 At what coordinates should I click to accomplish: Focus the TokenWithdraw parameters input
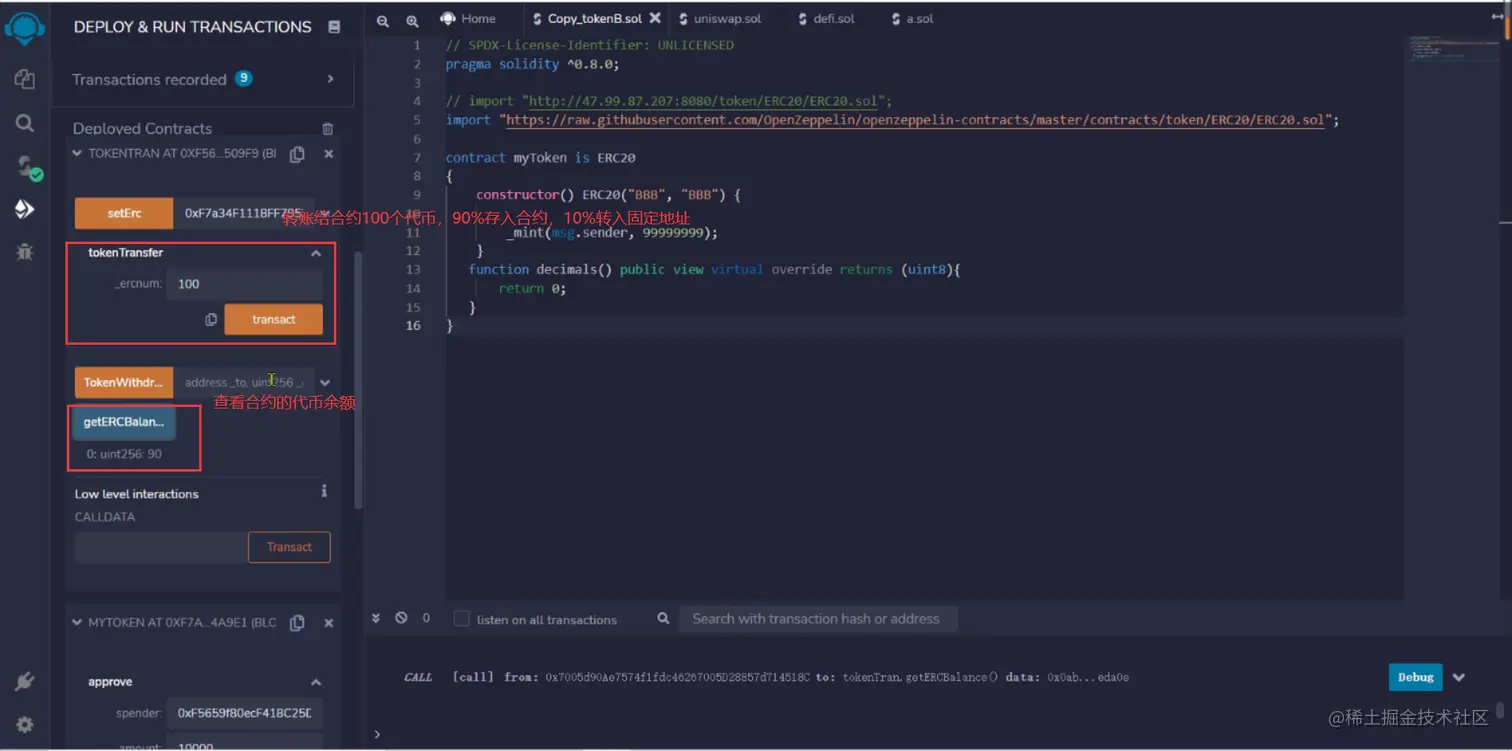[x=244, y=383]
